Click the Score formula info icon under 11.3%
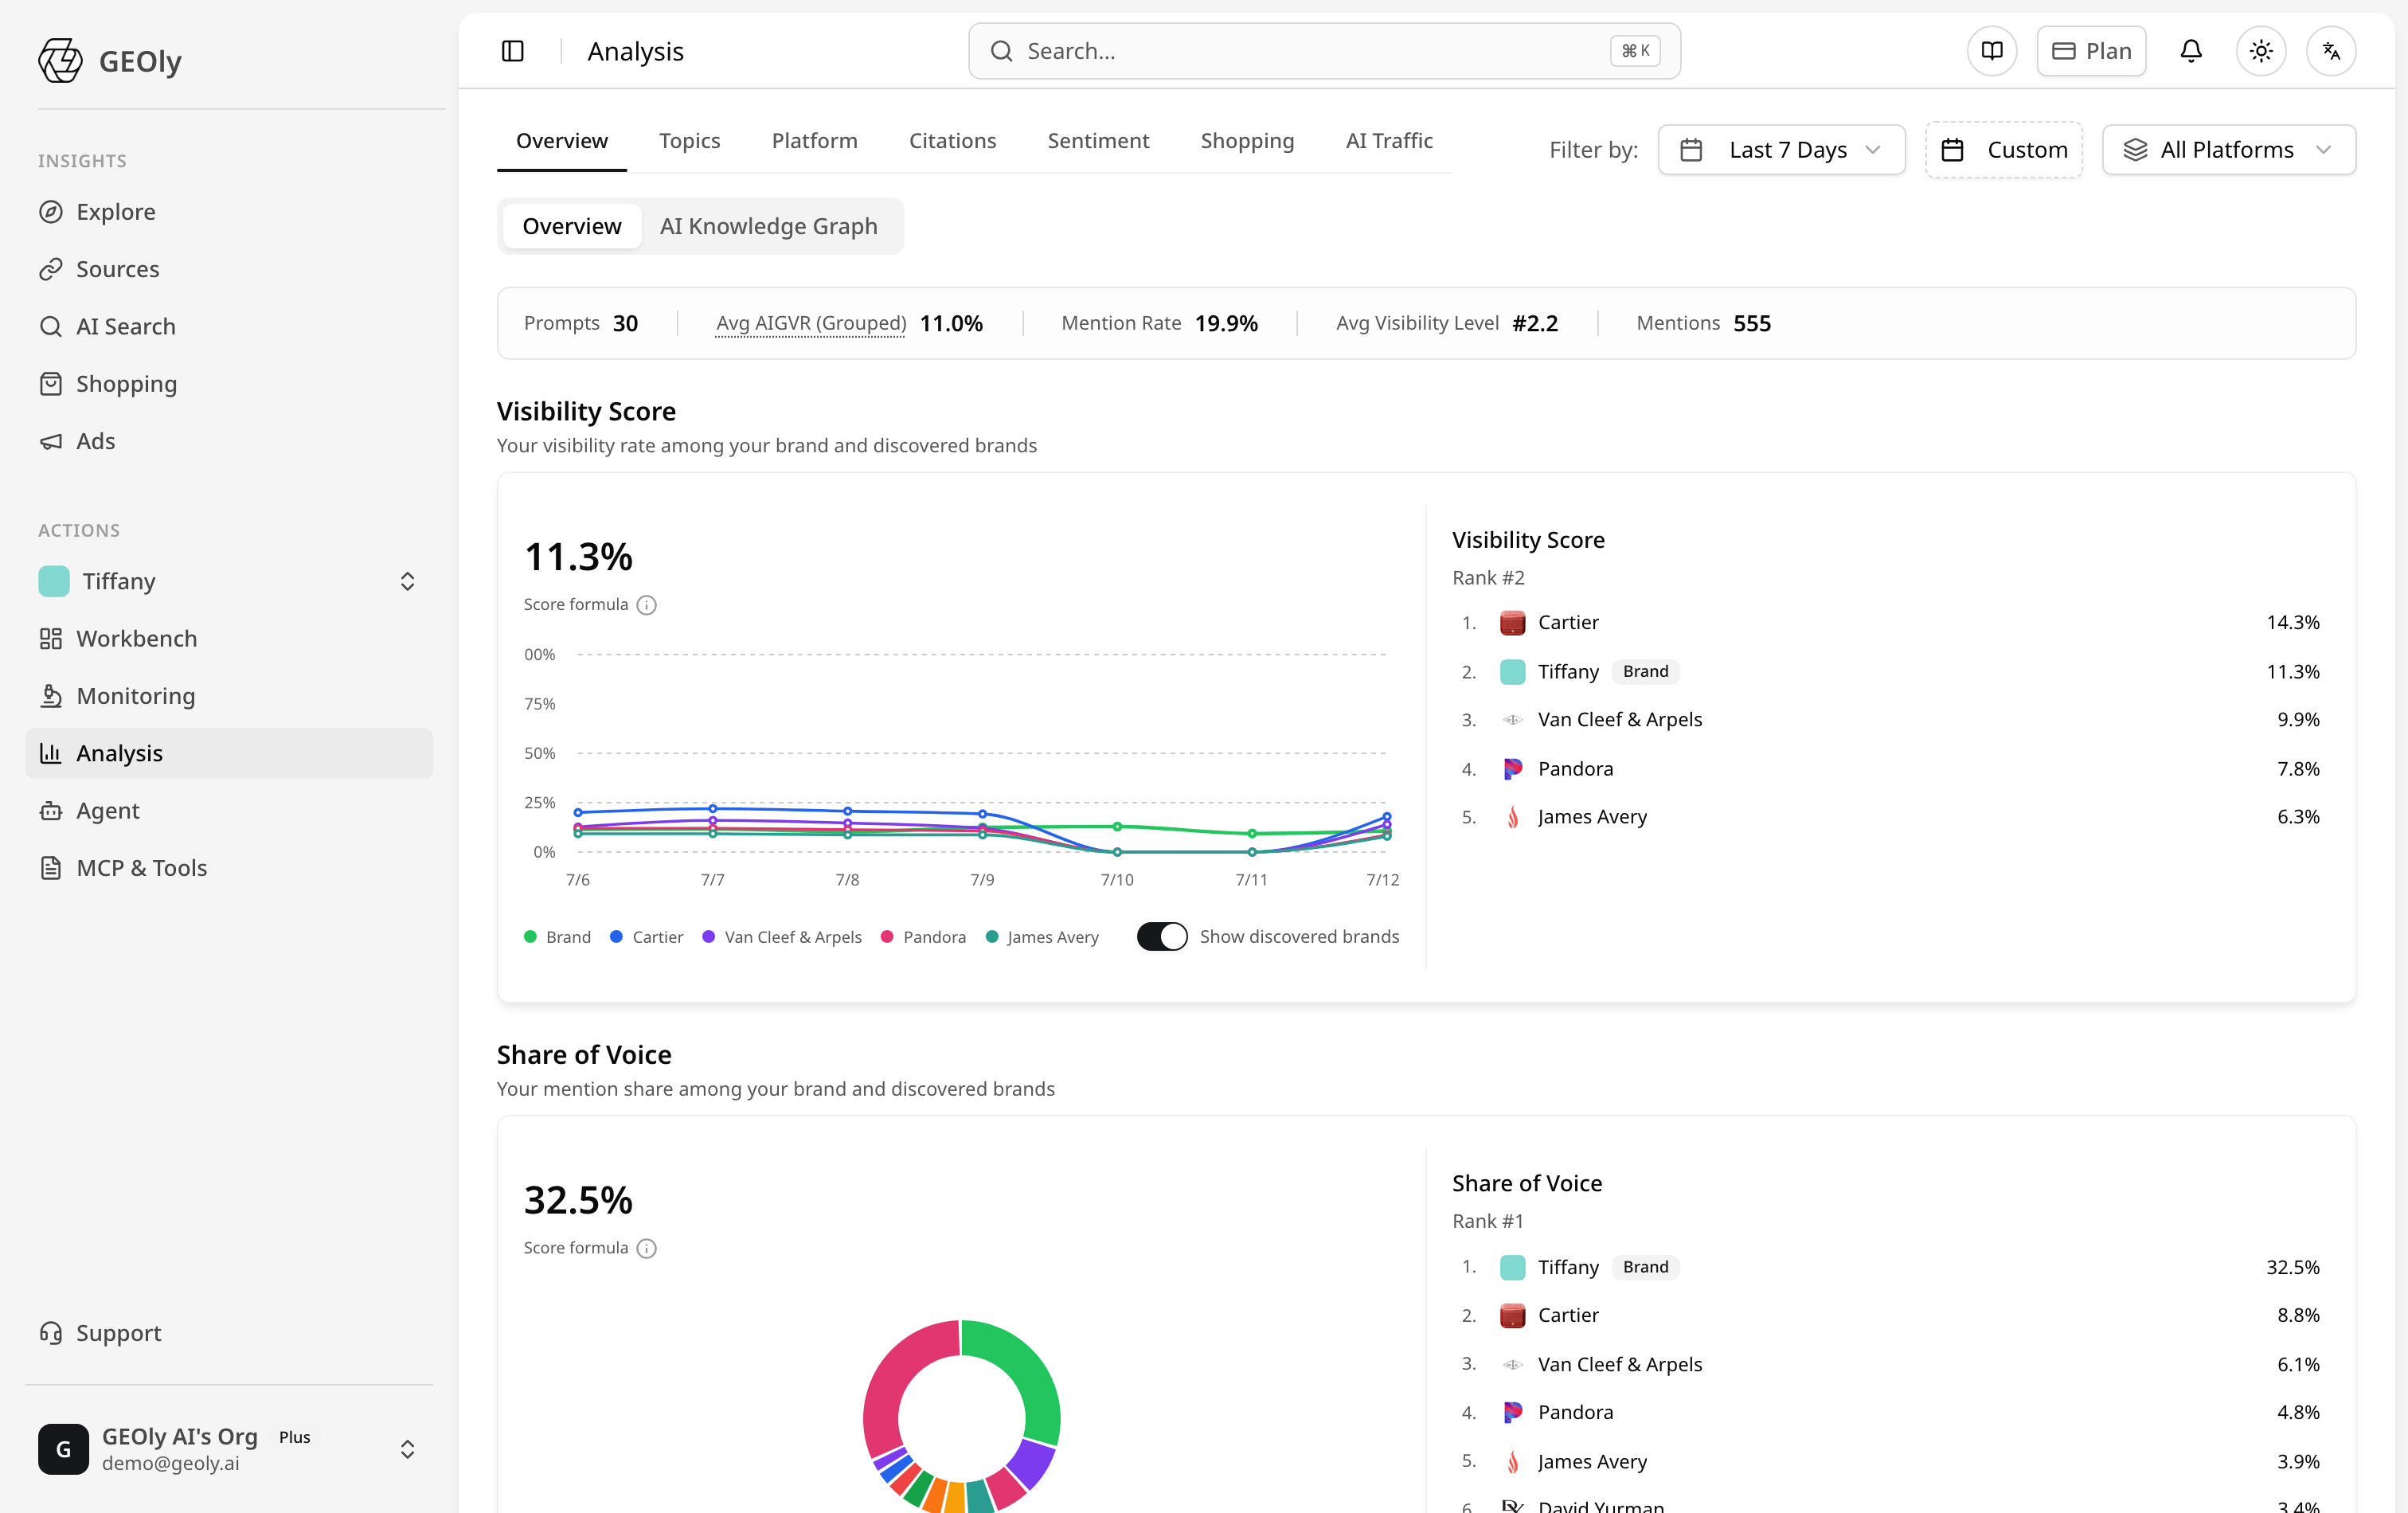Screen dimensions: 2408x1513 pyautogui.click(x=647, y=605)
